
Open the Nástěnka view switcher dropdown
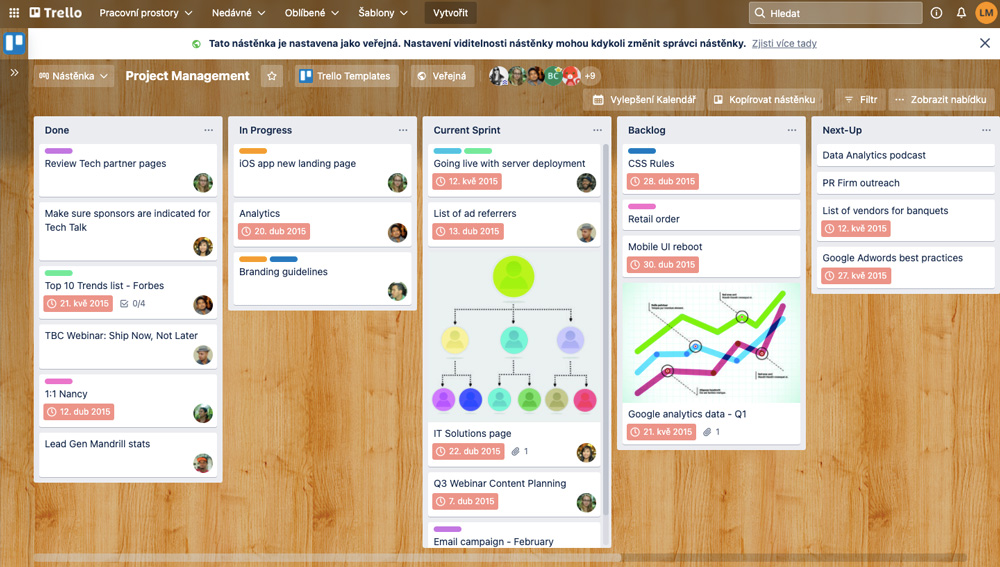click(x=73, y=76)
